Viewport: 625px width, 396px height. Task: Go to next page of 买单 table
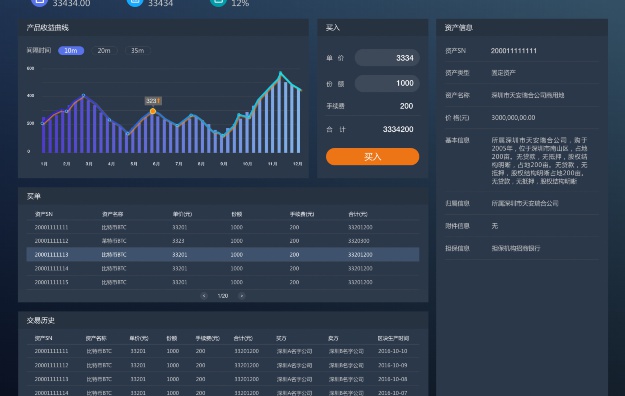[x=242, y=296]
